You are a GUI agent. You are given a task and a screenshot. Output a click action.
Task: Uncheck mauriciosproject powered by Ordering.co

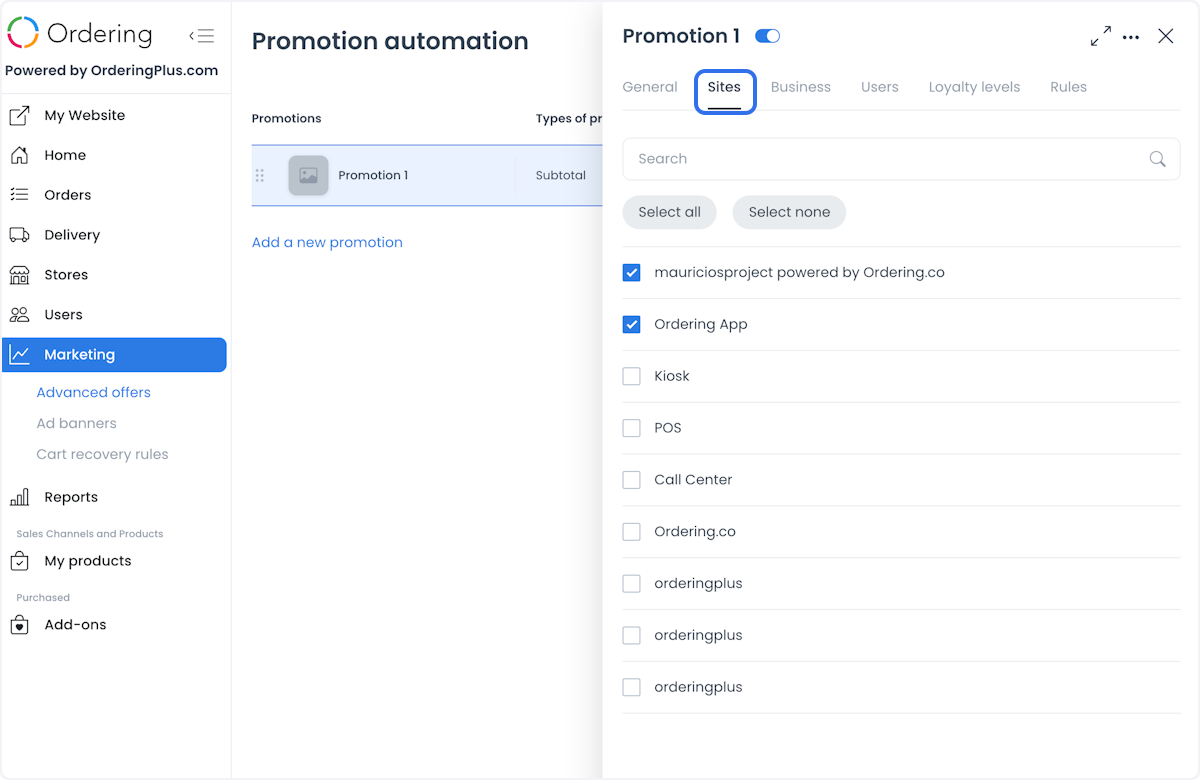pyautogui.click(x=632, y=272)
